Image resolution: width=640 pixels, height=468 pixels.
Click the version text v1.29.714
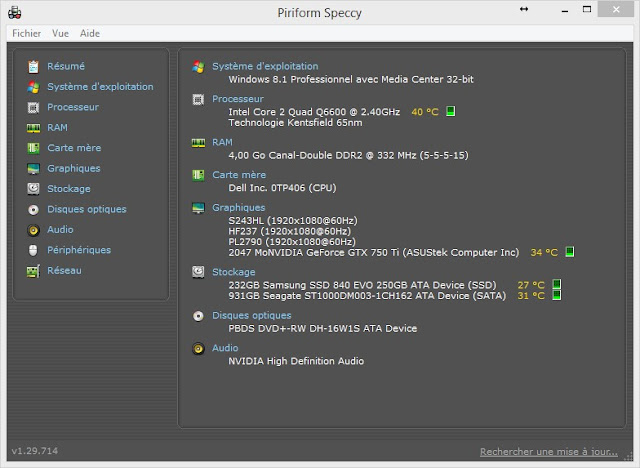(x=35, y=451)
